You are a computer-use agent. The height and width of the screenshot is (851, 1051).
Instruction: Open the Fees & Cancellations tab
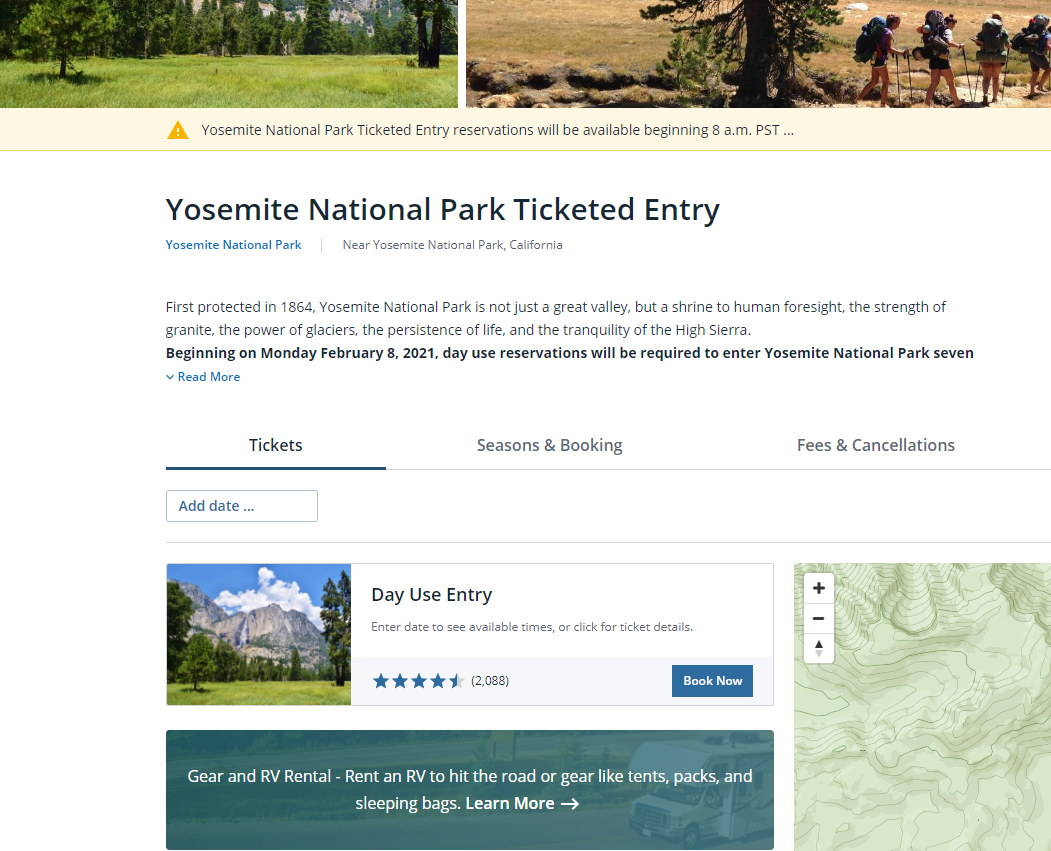[x=875, y=445]
